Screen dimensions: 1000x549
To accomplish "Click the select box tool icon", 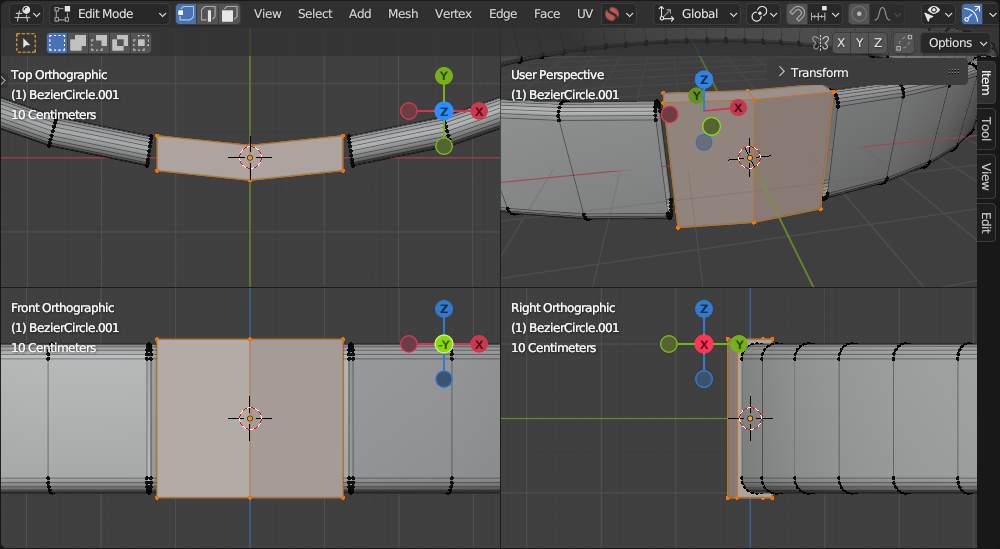I will [x=26, y=43].
